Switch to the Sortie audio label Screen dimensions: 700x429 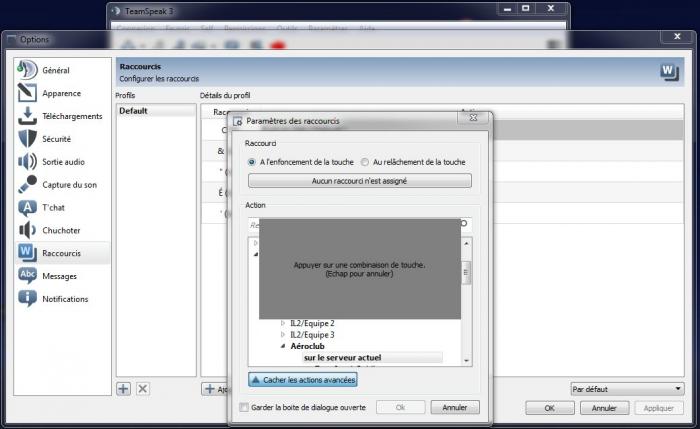pos(63,162)
